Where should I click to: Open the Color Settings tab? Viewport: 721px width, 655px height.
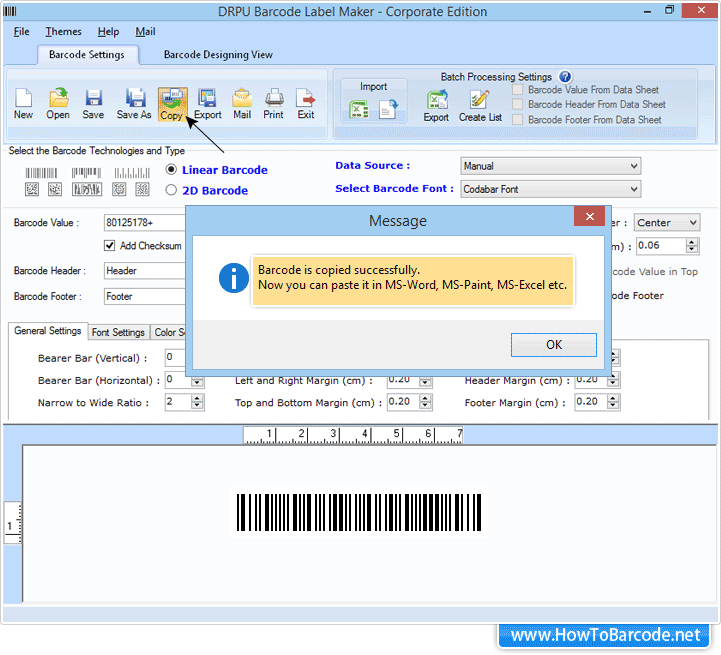click(x=169, y=332)
